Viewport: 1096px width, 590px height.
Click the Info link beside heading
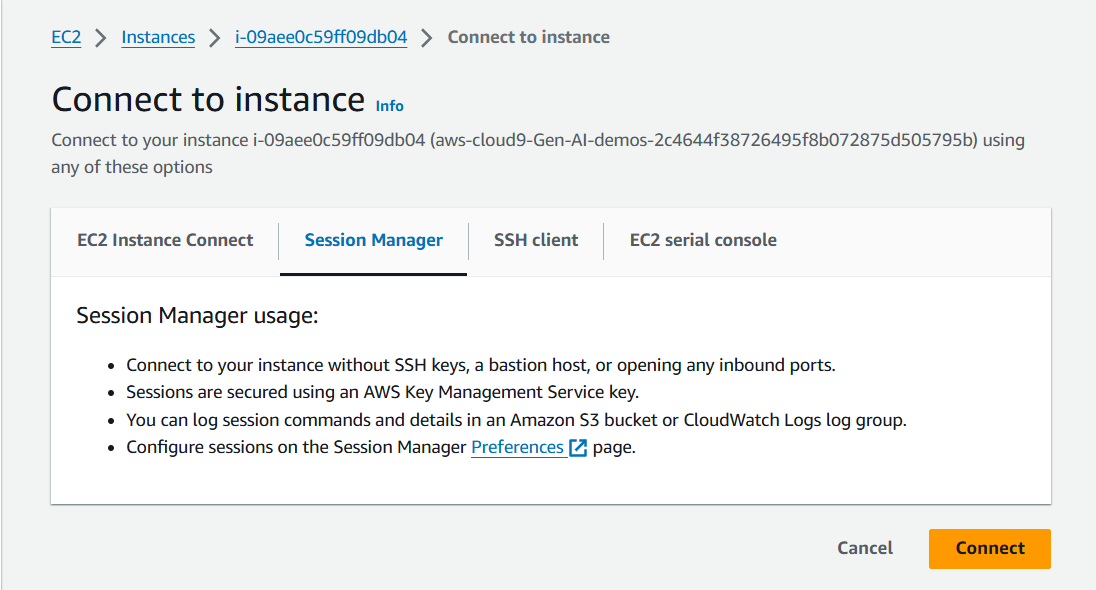click(x=389, y=106)
